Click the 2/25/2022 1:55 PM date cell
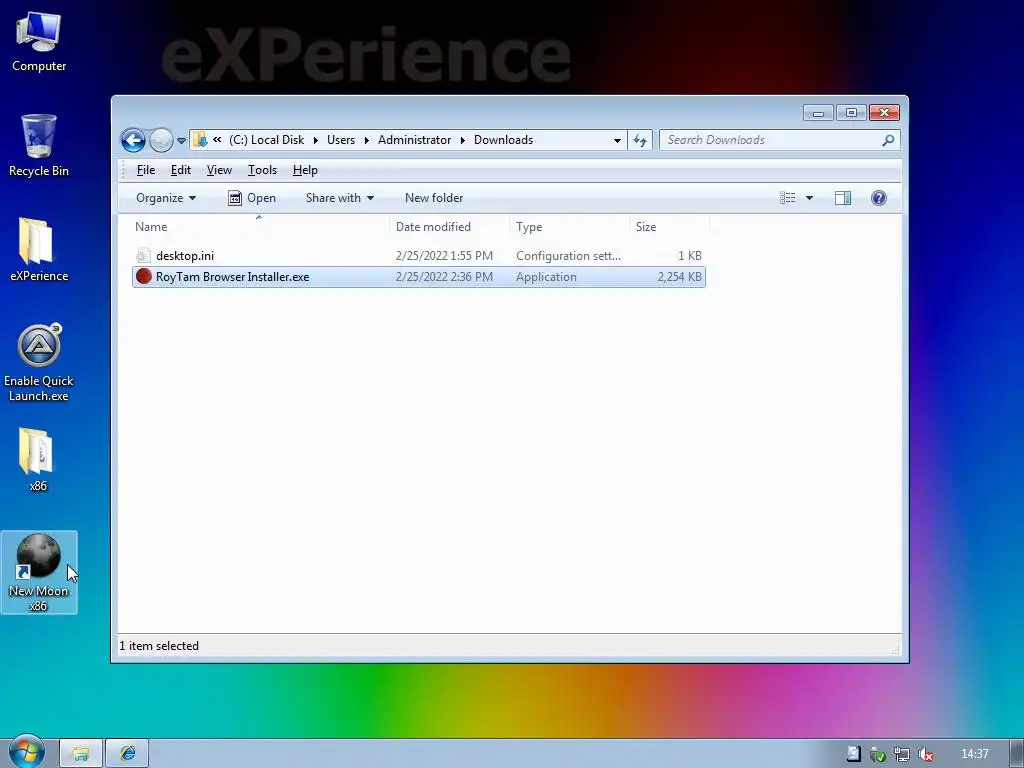This screenshot has height=768, width=1024. [x=444, y=255]
